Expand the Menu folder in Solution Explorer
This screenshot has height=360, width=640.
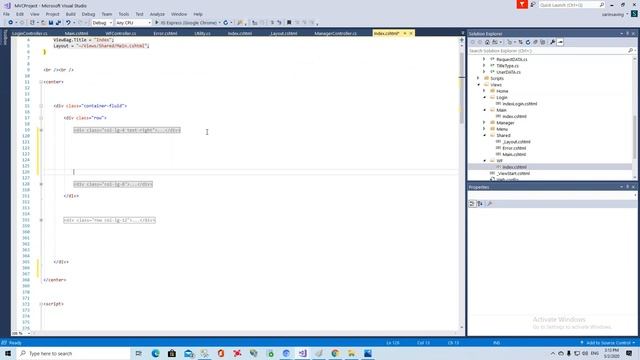click(x=485, y=129)
